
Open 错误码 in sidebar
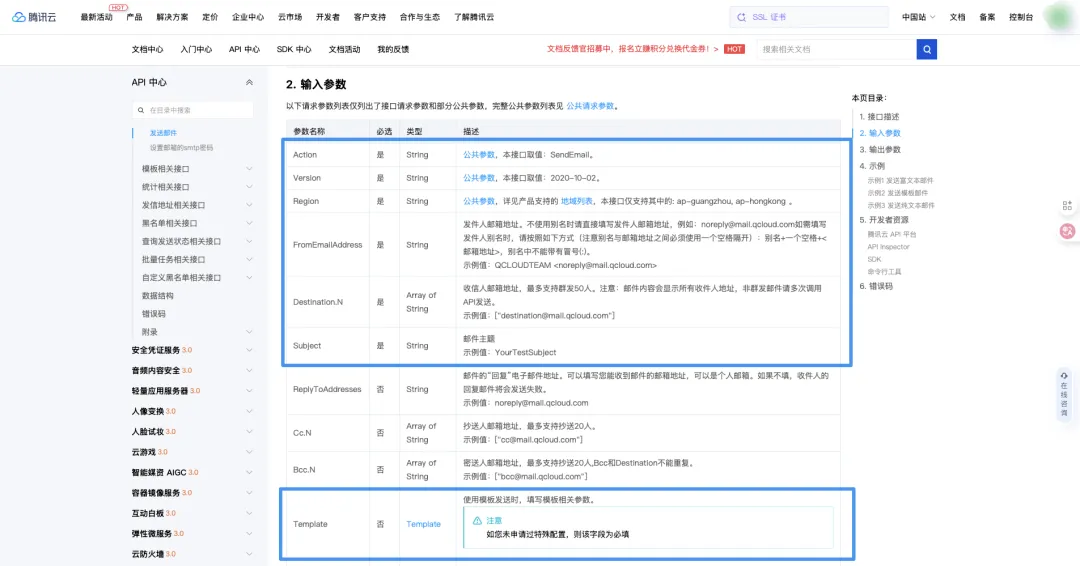pyautogui.click(x=154, y=314)
